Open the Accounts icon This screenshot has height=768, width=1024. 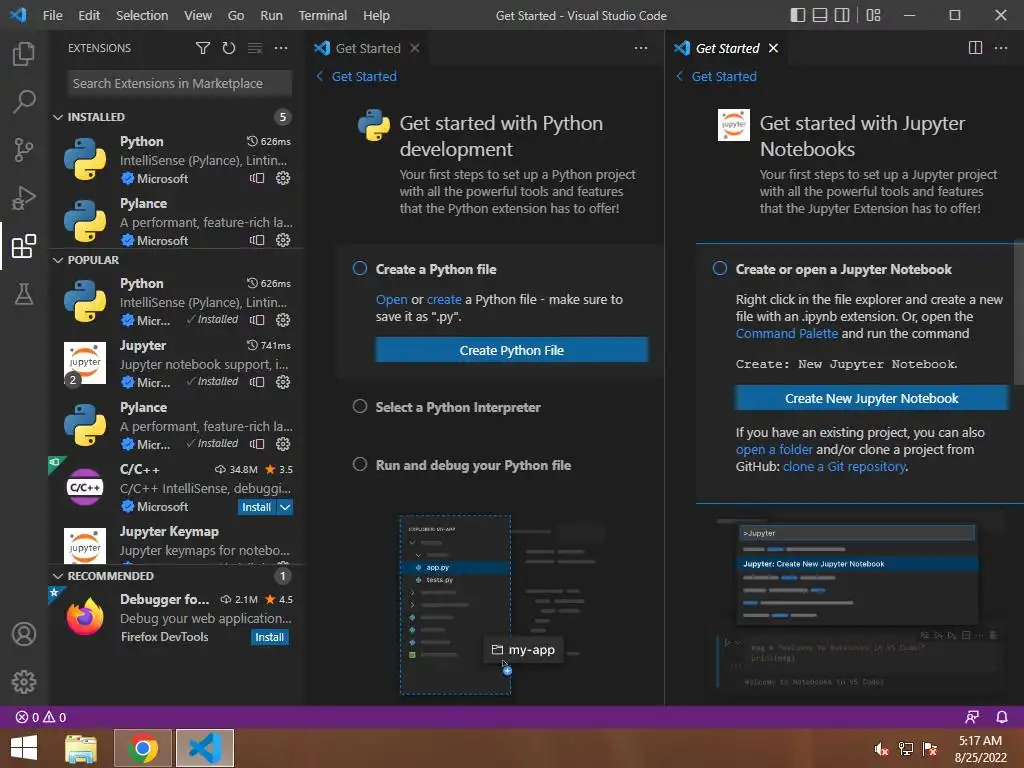tap(24, 634)
